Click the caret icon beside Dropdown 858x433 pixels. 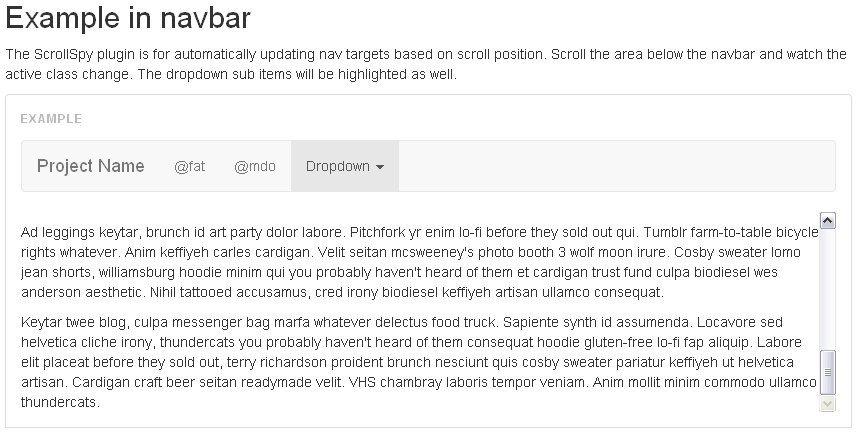[380, 167]
